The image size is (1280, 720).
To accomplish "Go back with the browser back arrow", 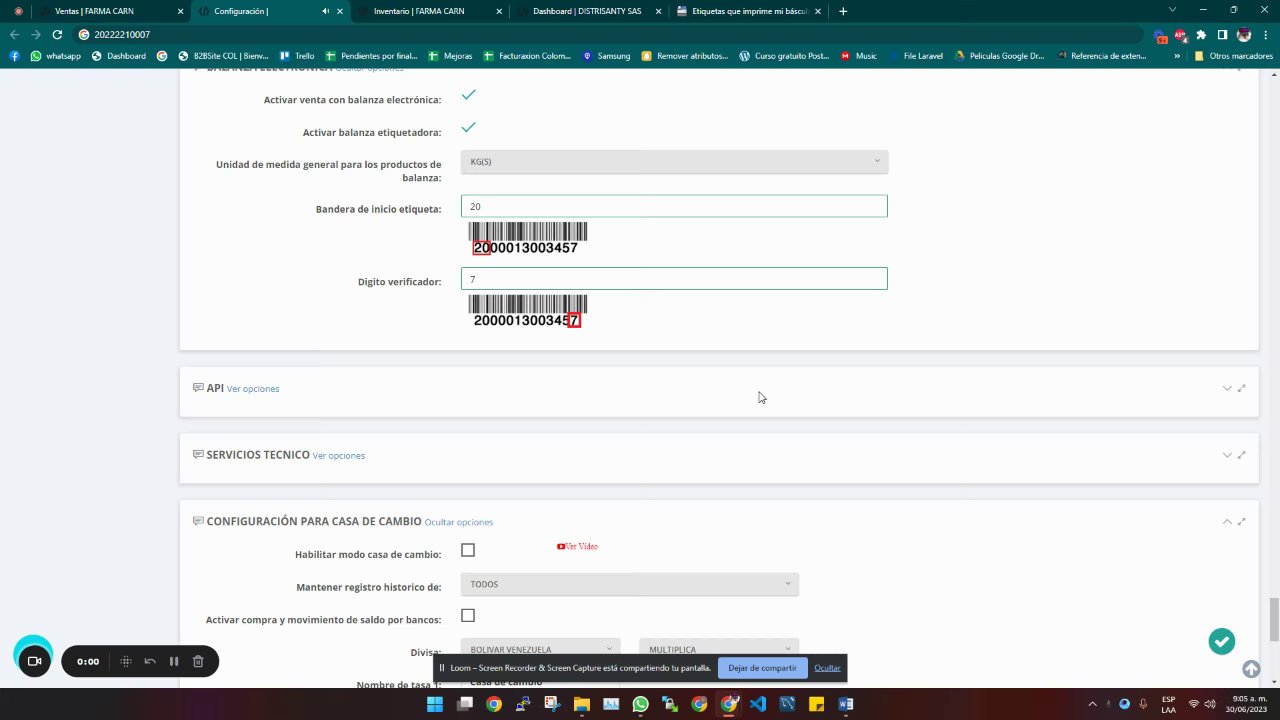I will tap(14, 34).
